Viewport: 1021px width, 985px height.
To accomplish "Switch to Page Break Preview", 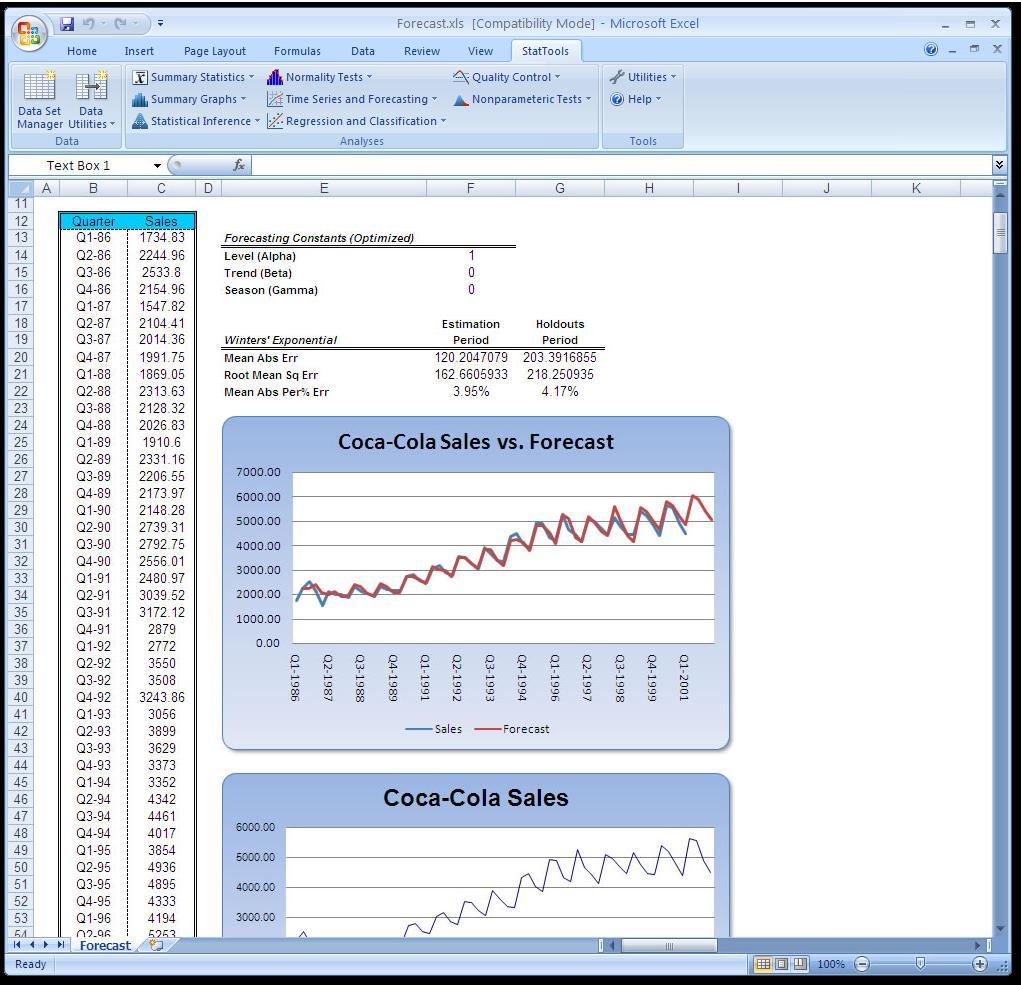I will coord(800,964).
